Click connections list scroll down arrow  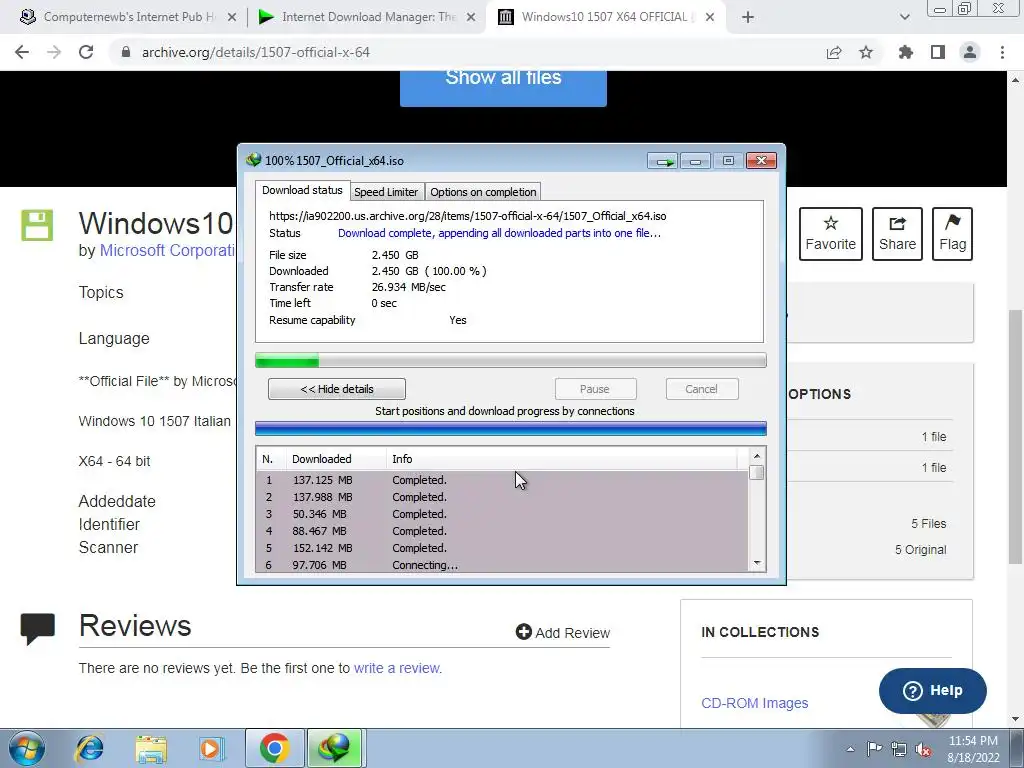point(757,562)
